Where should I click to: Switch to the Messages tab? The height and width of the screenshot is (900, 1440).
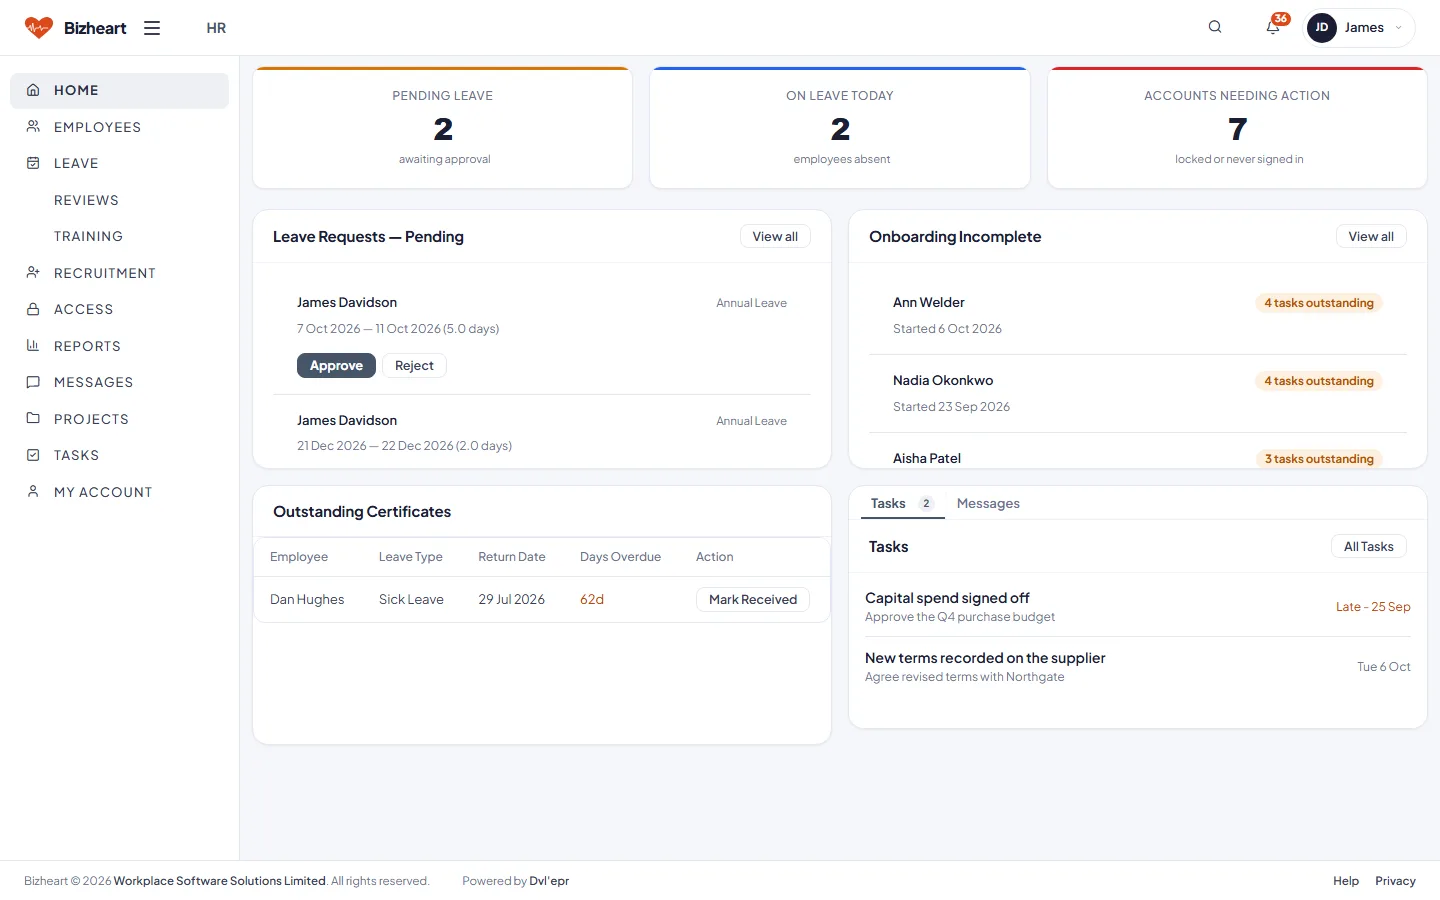pyautogui.click(x=988, y=503)
